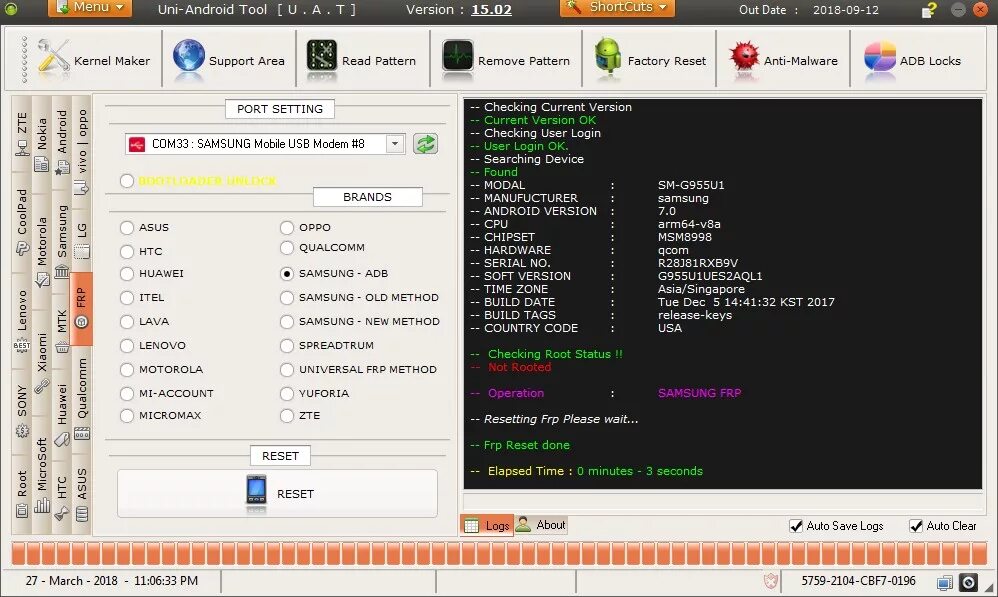Open the Motorola side tab
This screenshot has height=597, width=998.
click(41, 250)
